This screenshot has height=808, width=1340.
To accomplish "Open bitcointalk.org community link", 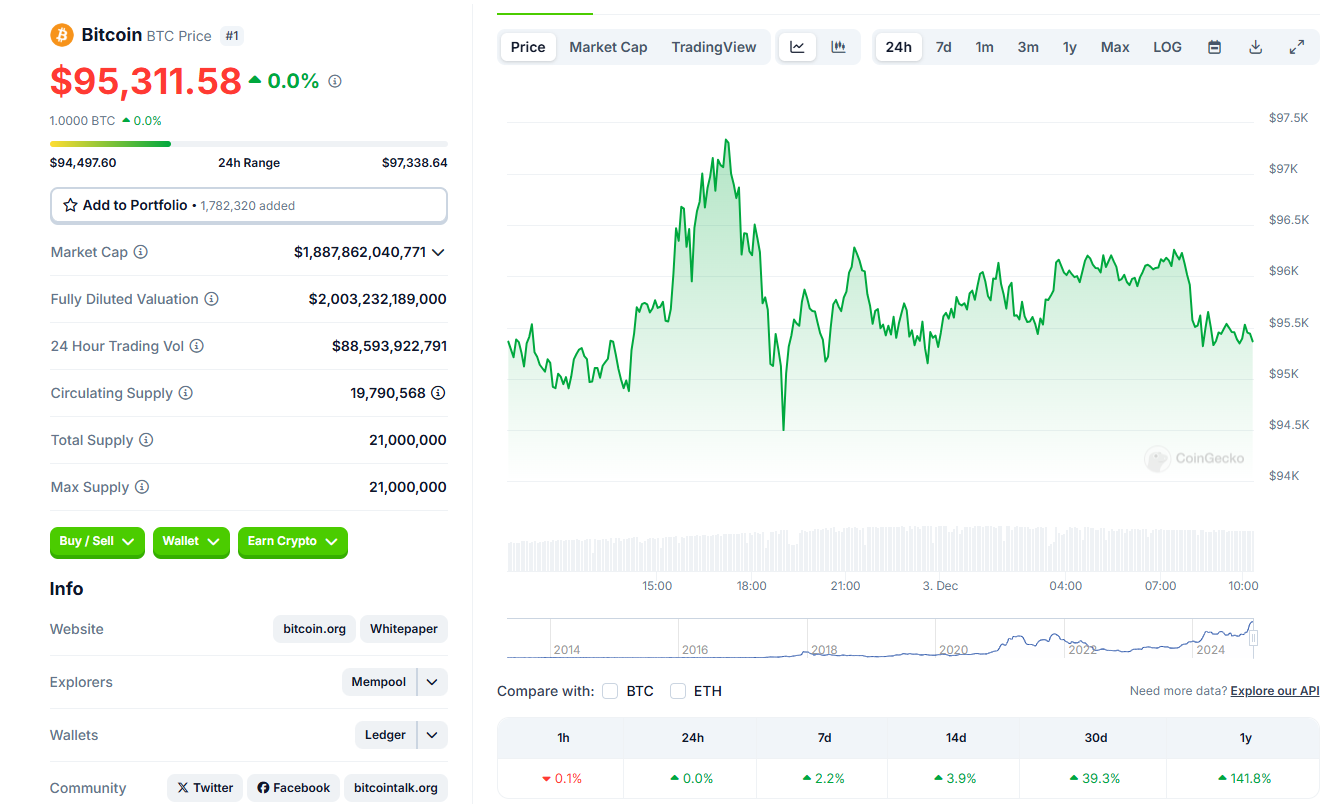I will click(x=396, y=788).
